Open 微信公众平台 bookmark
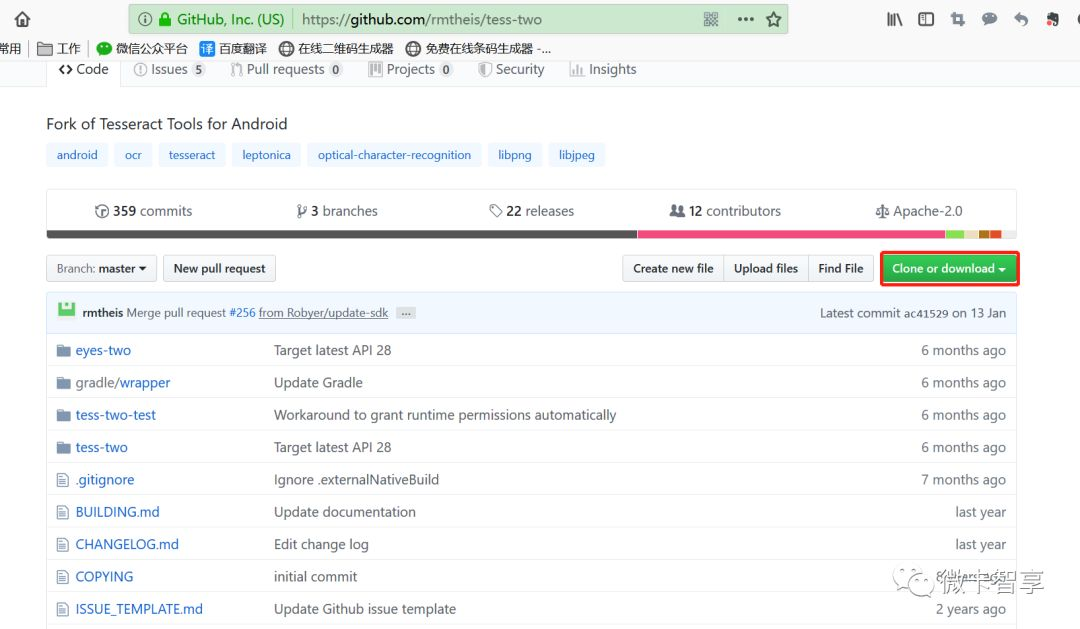 click(x=142, y=48)
